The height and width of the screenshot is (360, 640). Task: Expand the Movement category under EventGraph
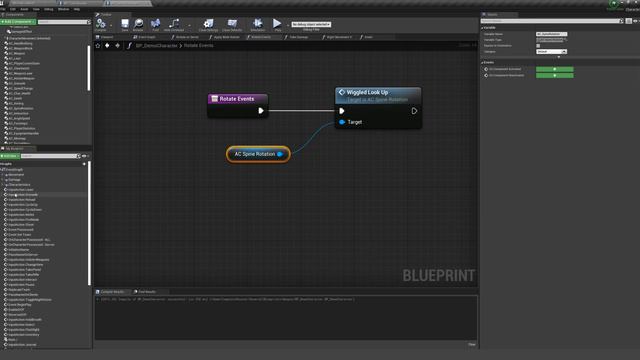(3, 175)
